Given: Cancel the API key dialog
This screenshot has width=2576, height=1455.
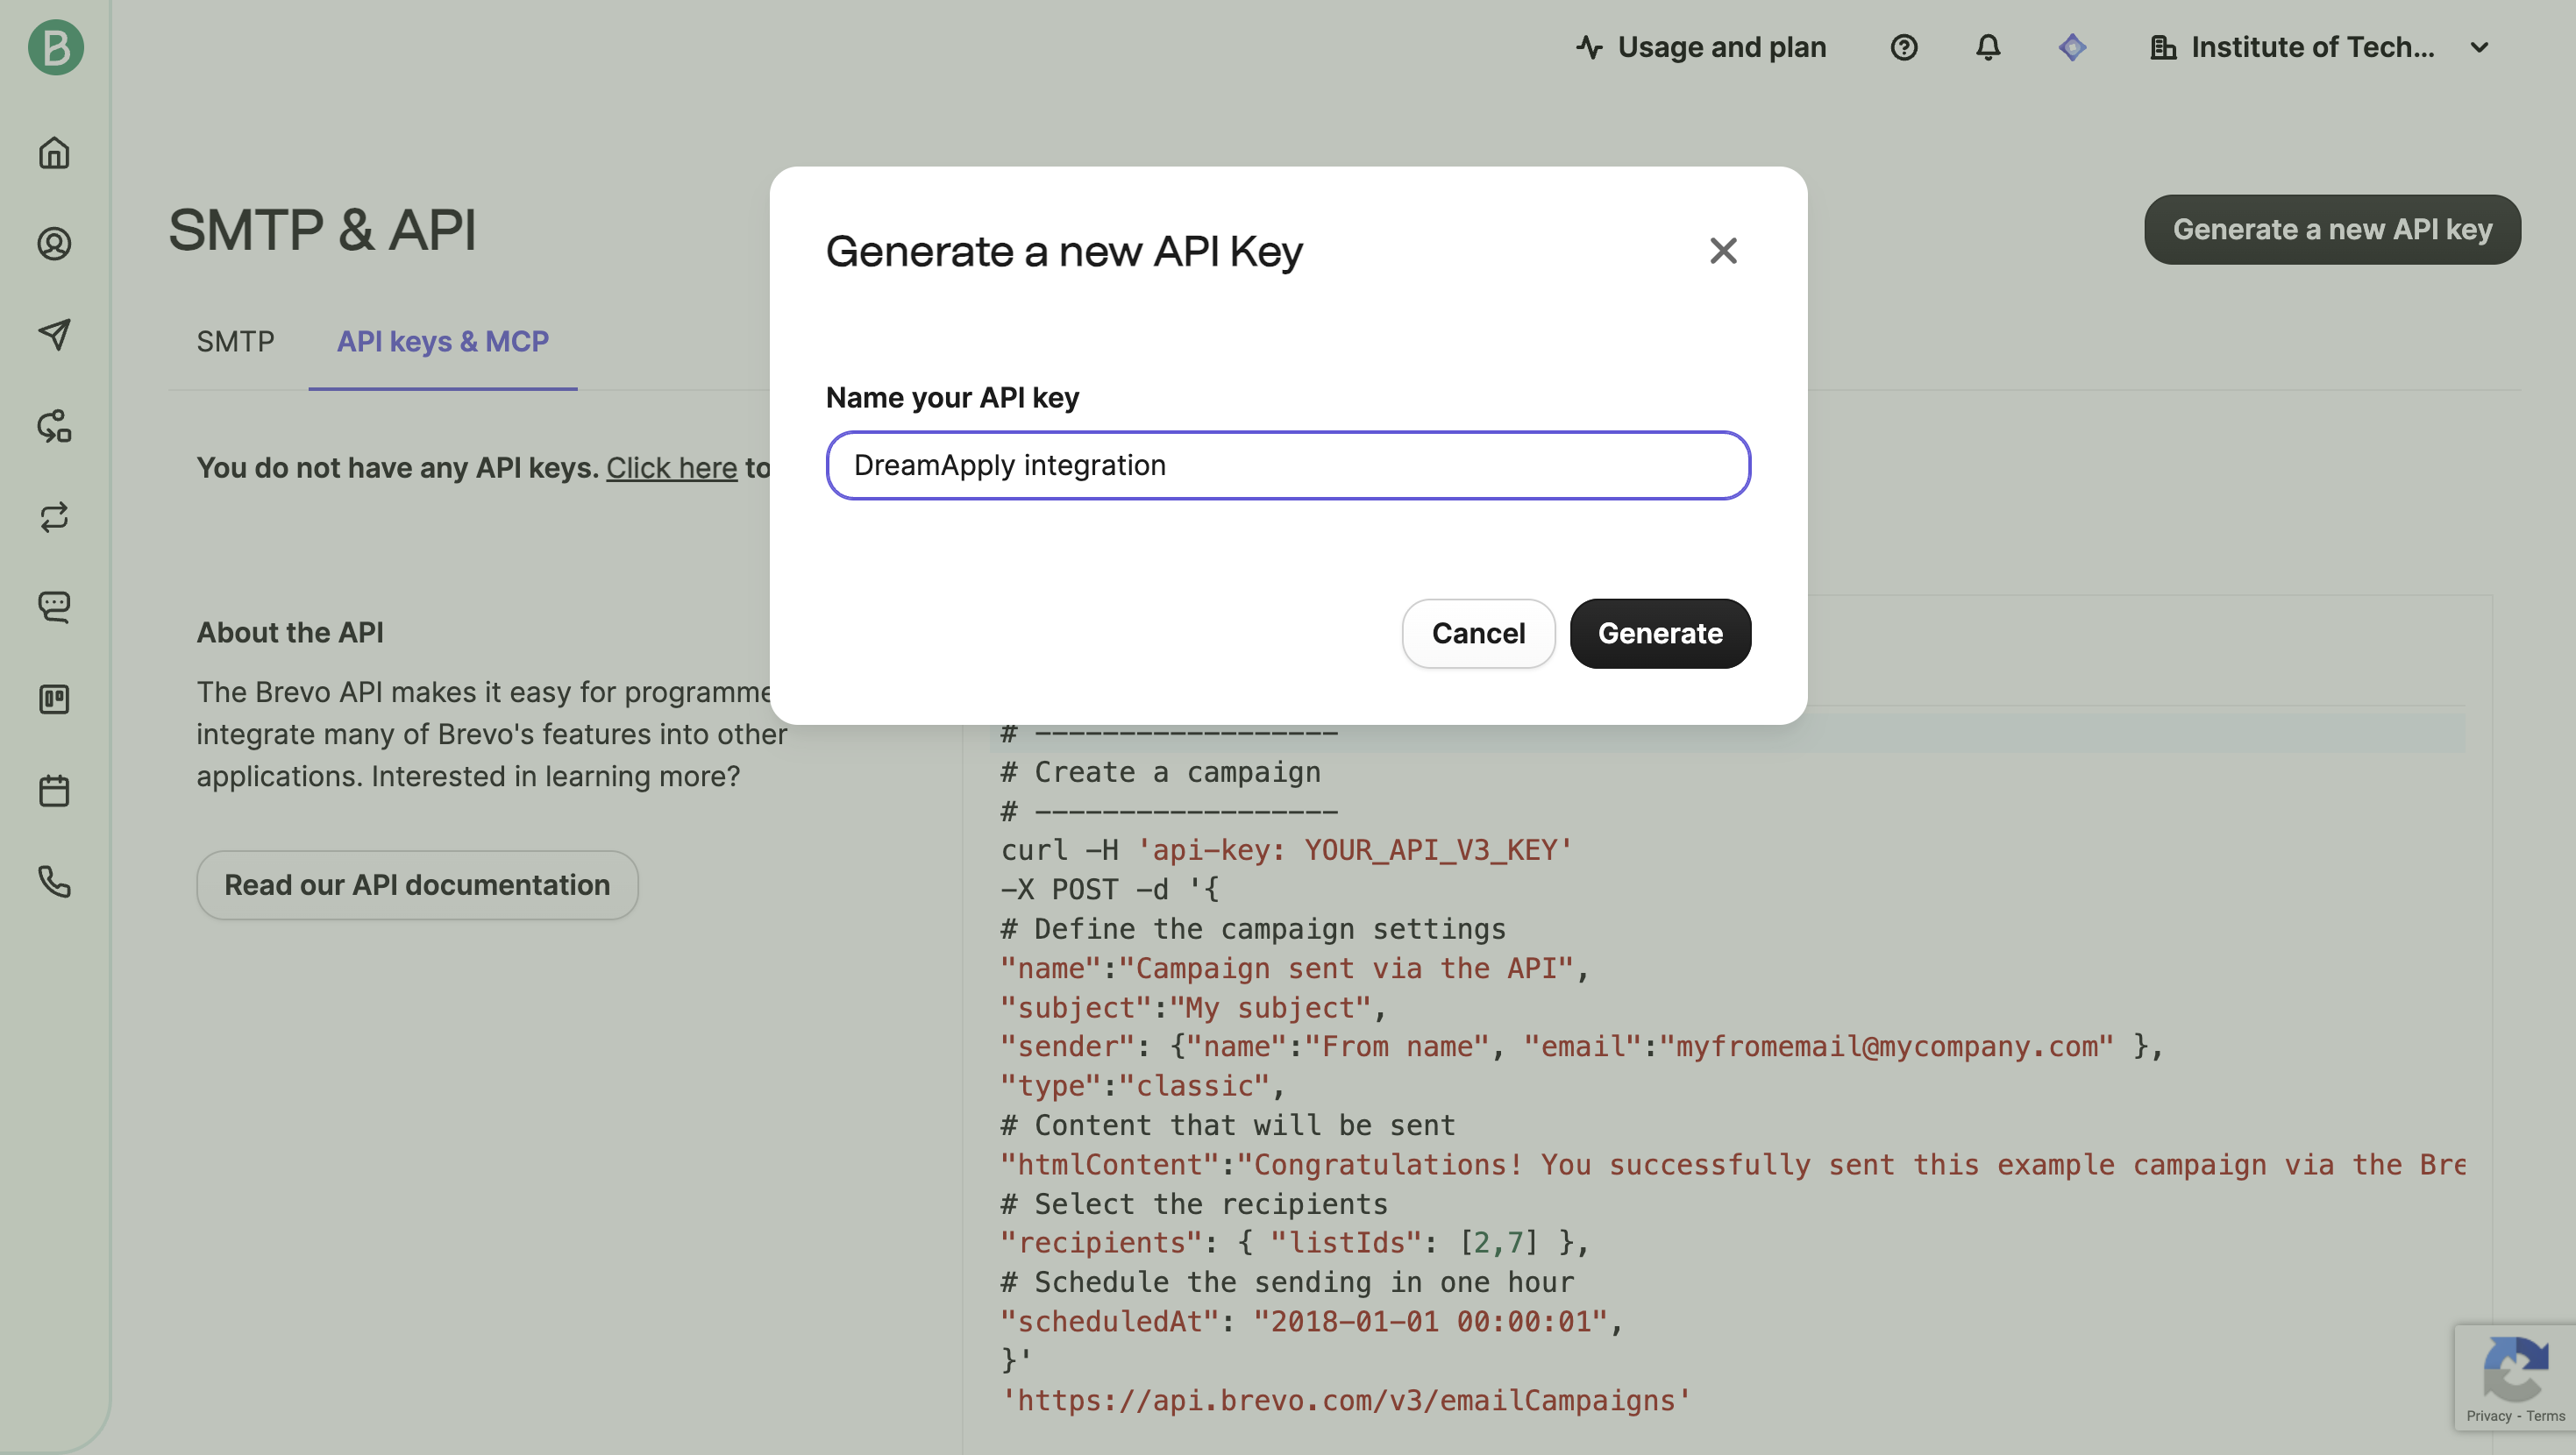Looking at the screenshot, I should 1478,633.
